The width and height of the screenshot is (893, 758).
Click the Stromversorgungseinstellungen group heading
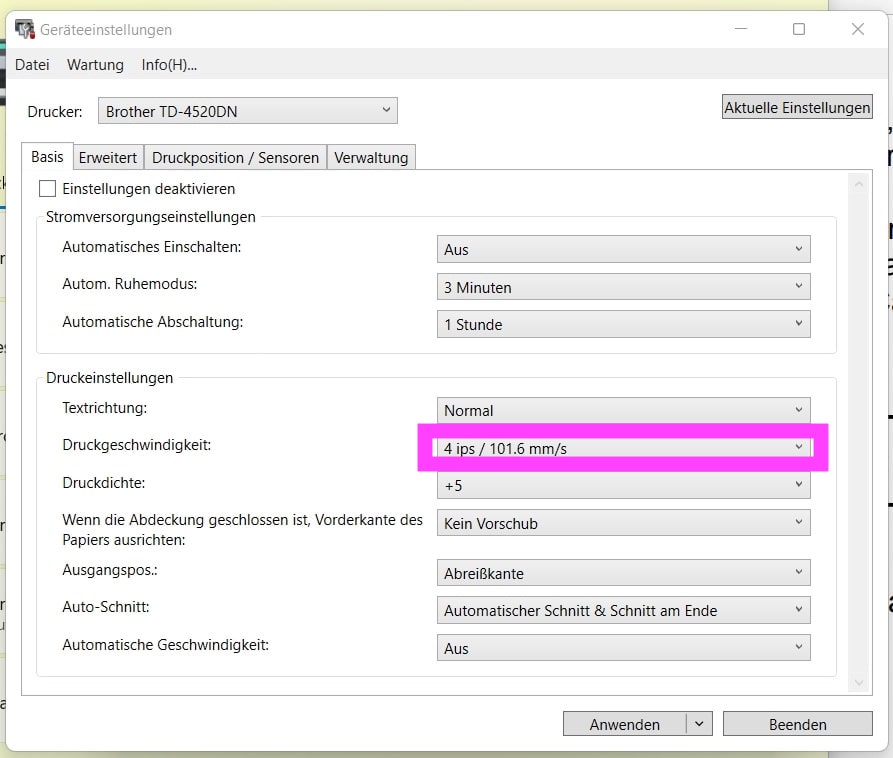[x=150, y=217]
